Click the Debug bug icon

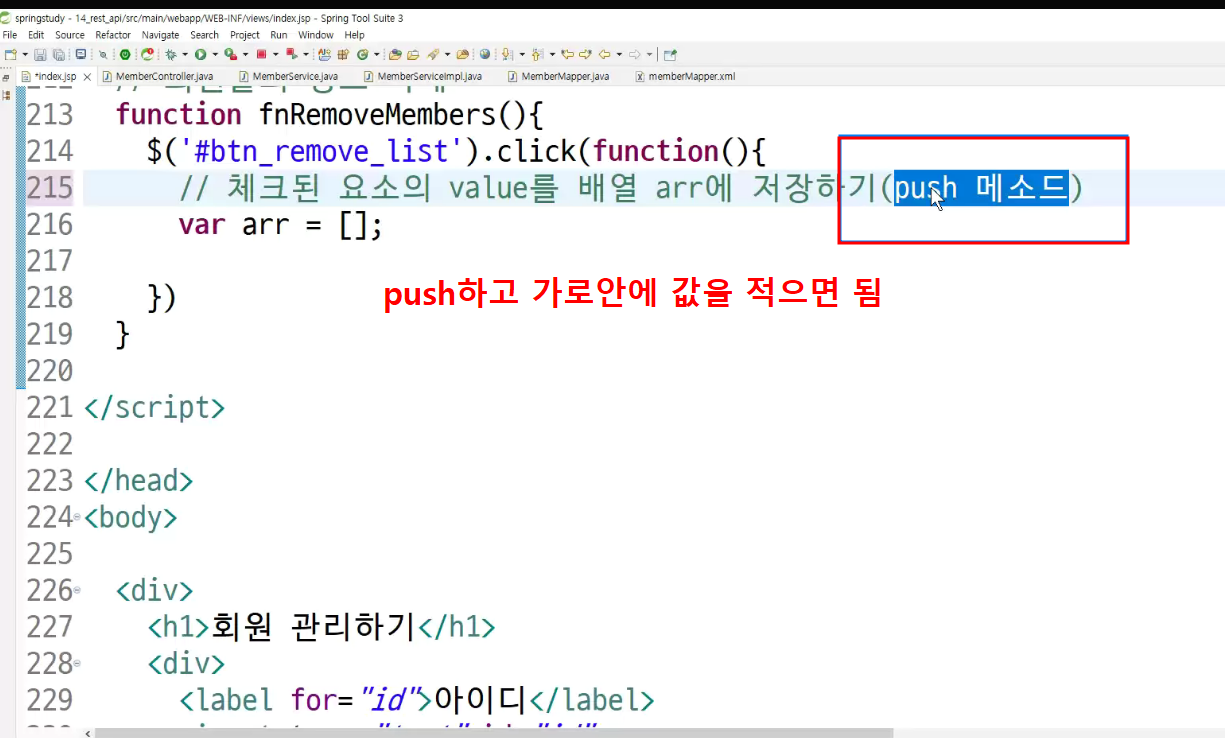point(170,54)
